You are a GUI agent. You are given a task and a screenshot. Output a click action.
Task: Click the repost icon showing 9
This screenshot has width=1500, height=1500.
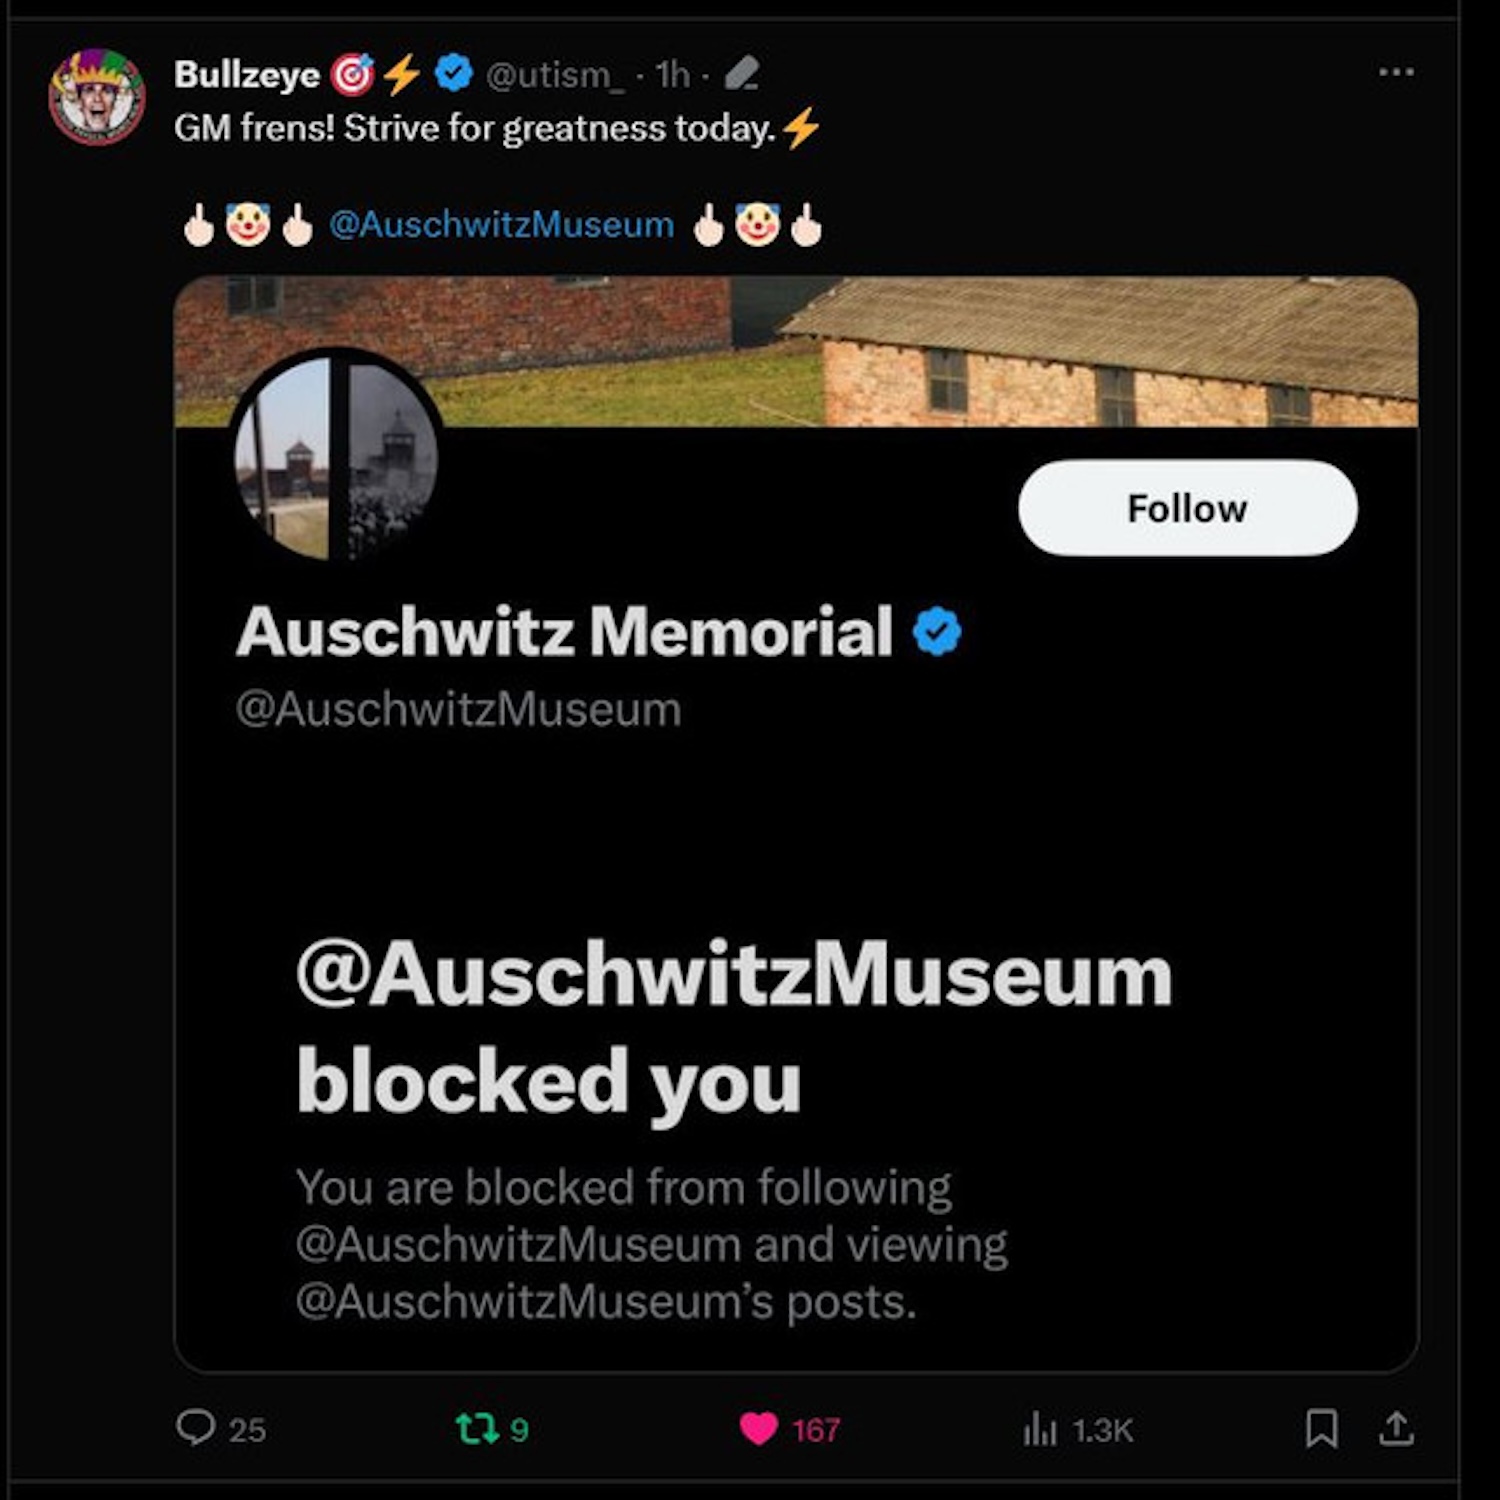click(478, 1428)
